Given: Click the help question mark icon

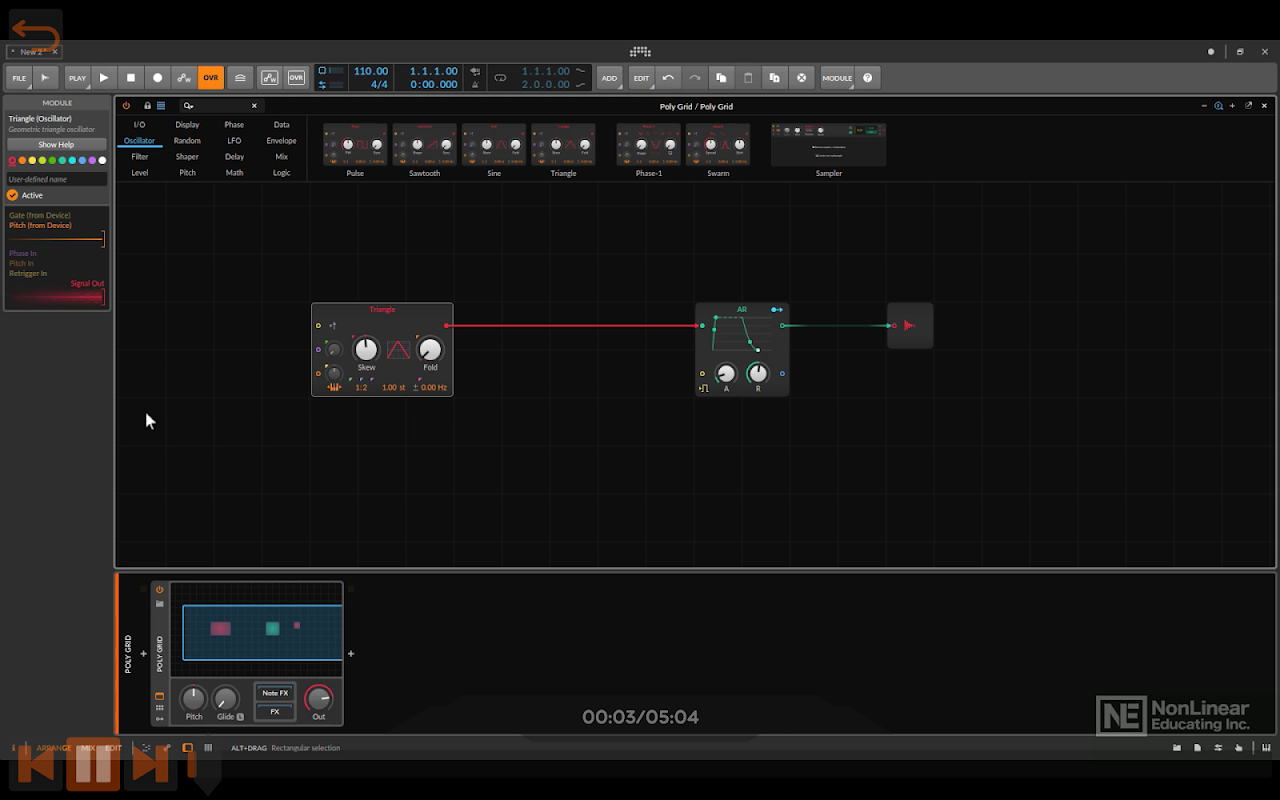Looking at the screenshot, I should [867, 78].
